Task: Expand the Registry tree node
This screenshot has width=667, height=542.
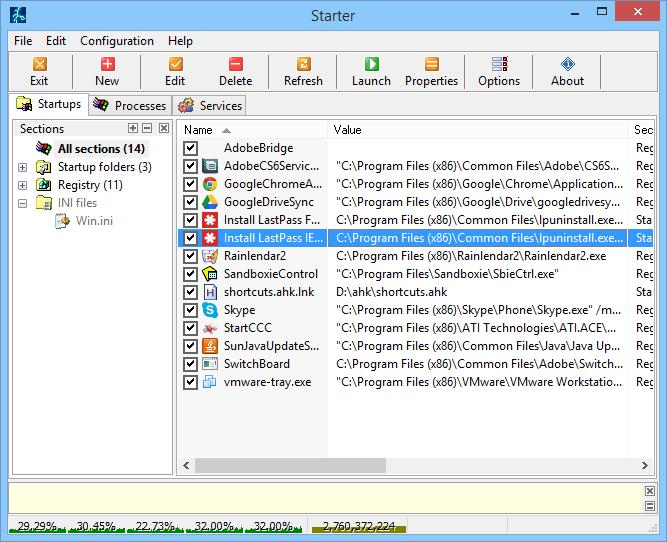Action: (x=23, y=185)
